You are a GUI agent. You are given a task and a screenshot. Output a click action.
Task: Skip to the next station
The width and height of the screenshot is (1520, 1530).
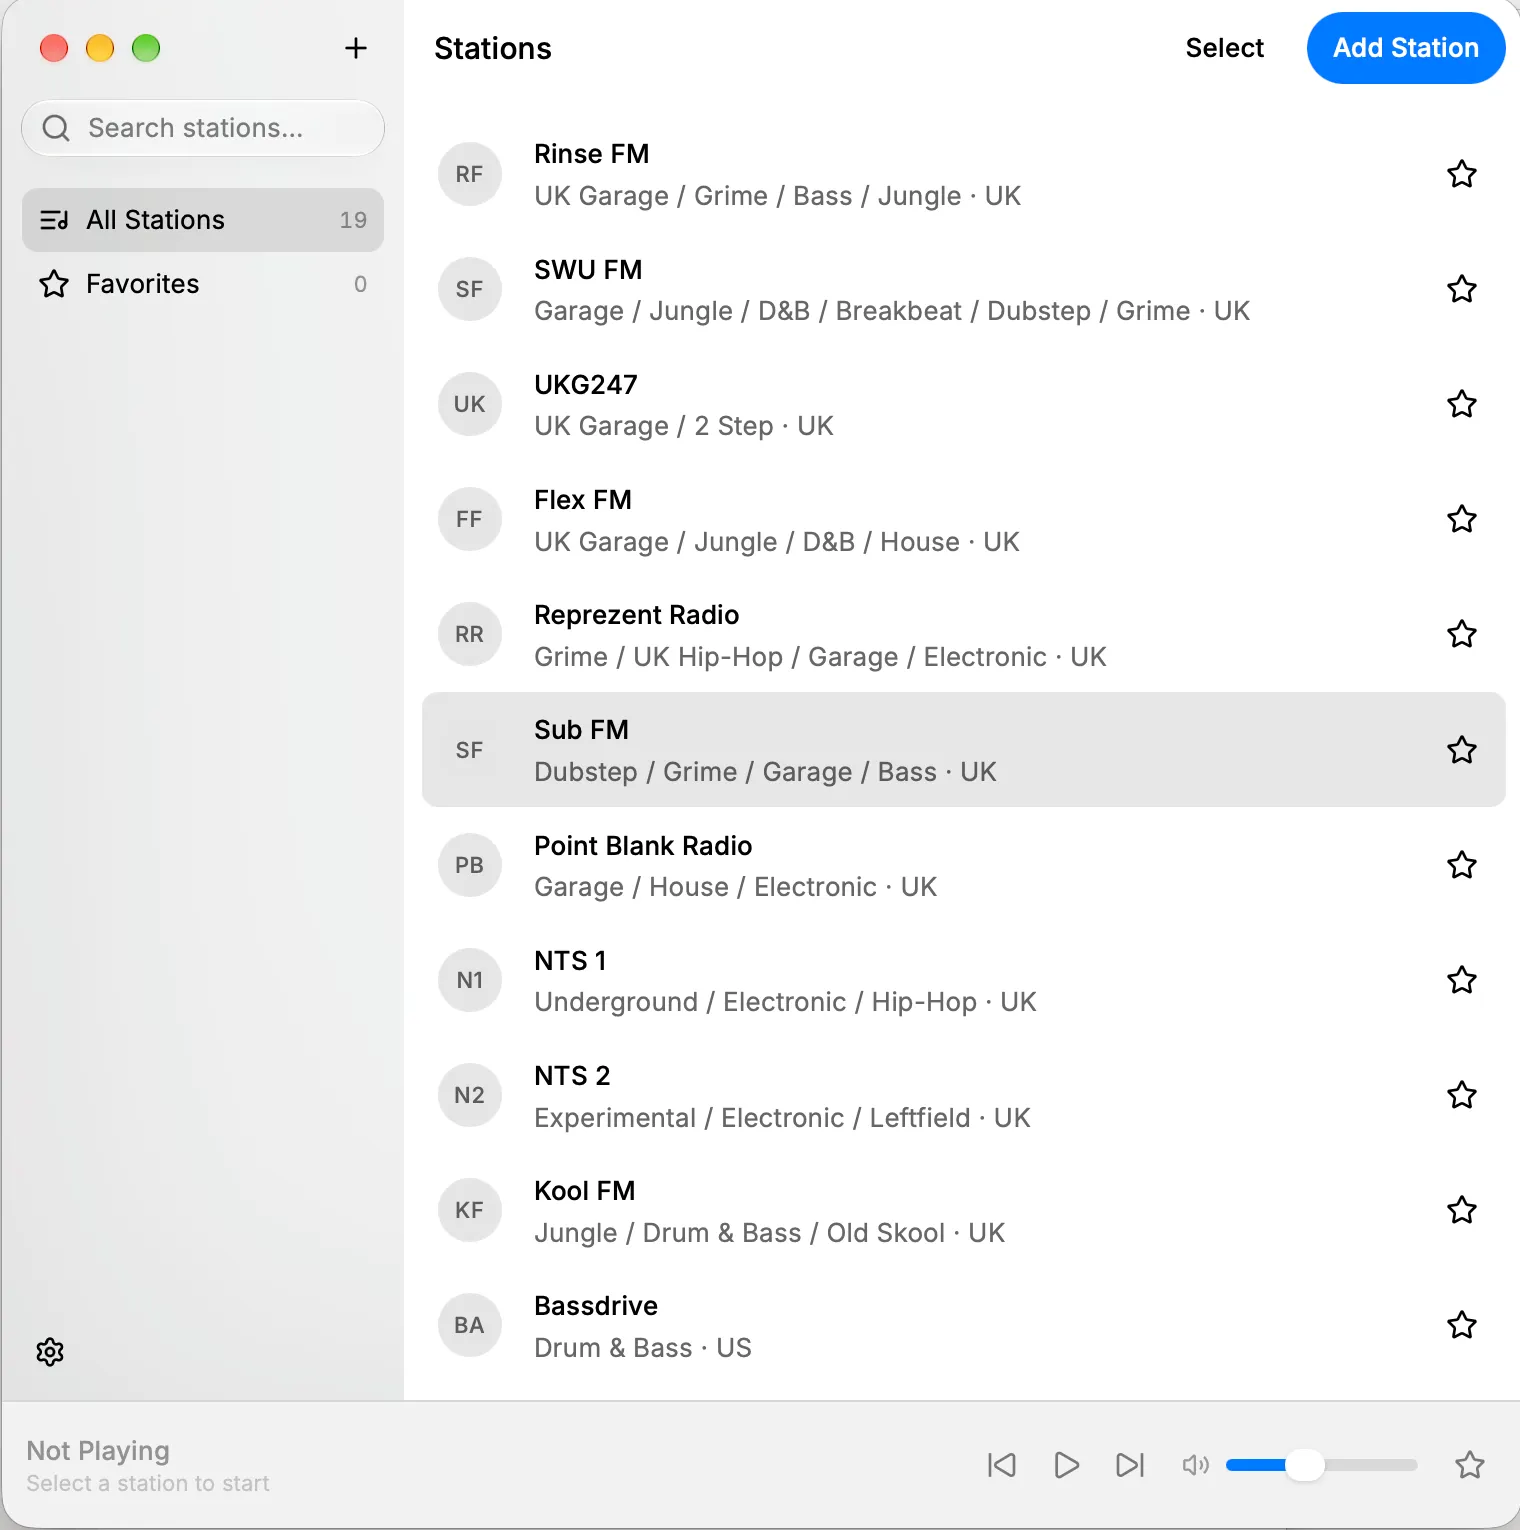pyautogui.click(x=1130, y=1465)
